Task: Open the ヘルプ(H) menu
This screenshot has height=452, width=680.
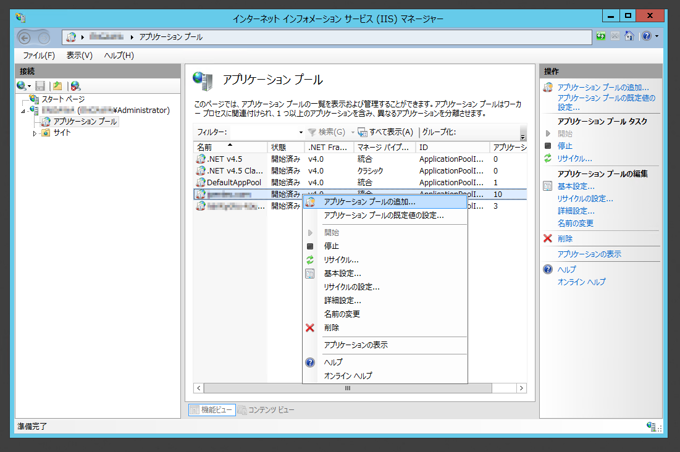Action: (x=119, y=56)
